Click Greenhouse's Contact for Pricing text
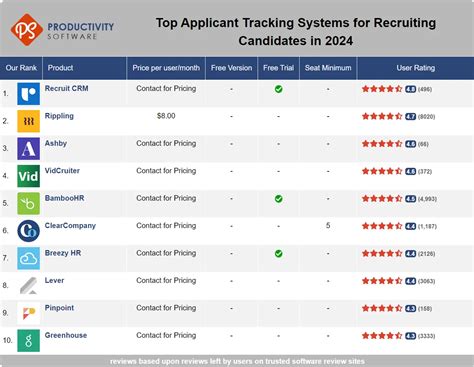 166,335
